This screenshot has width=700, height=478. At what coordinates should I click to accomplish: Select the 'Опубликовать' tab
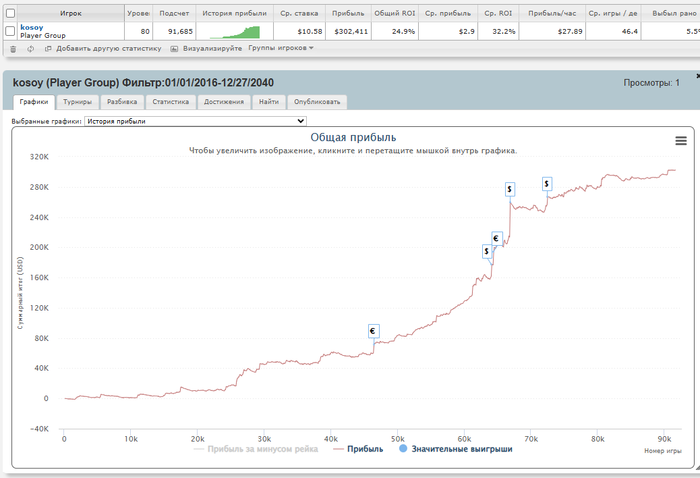pyautogui.click(x=317, y=102)
